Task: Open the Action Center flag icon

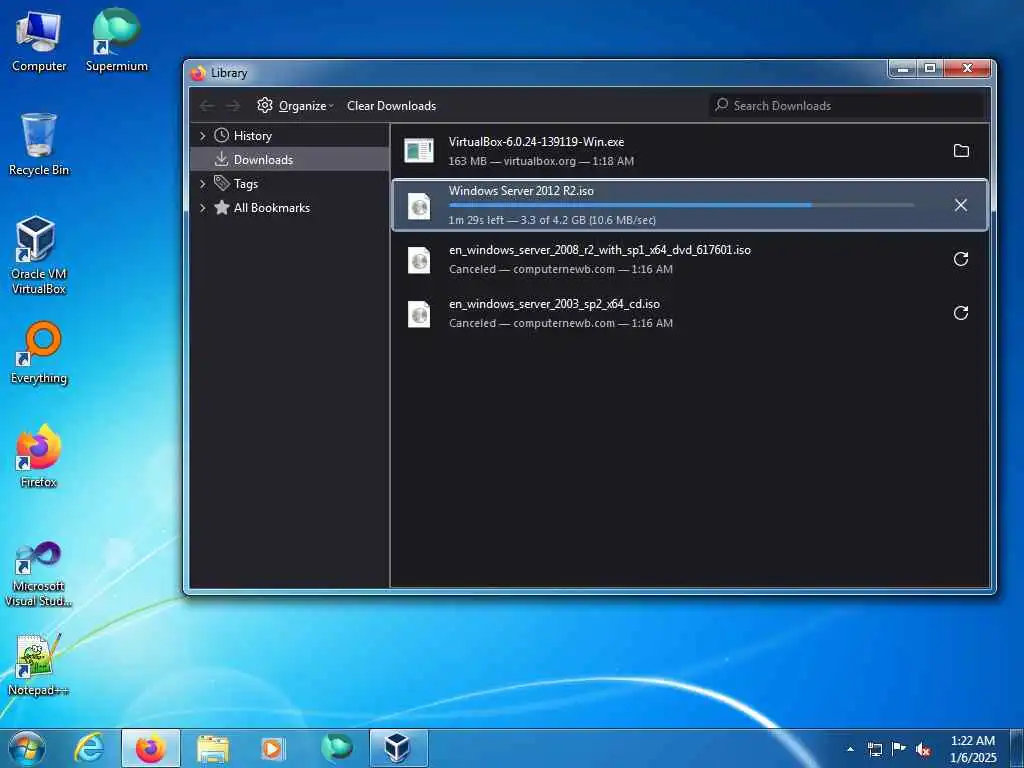Action: point(899,749)
